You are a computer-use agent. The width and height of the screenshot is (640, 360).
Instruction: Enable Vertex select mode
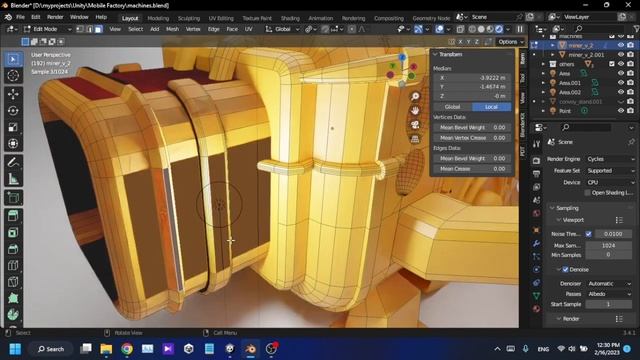click(80, 29)
